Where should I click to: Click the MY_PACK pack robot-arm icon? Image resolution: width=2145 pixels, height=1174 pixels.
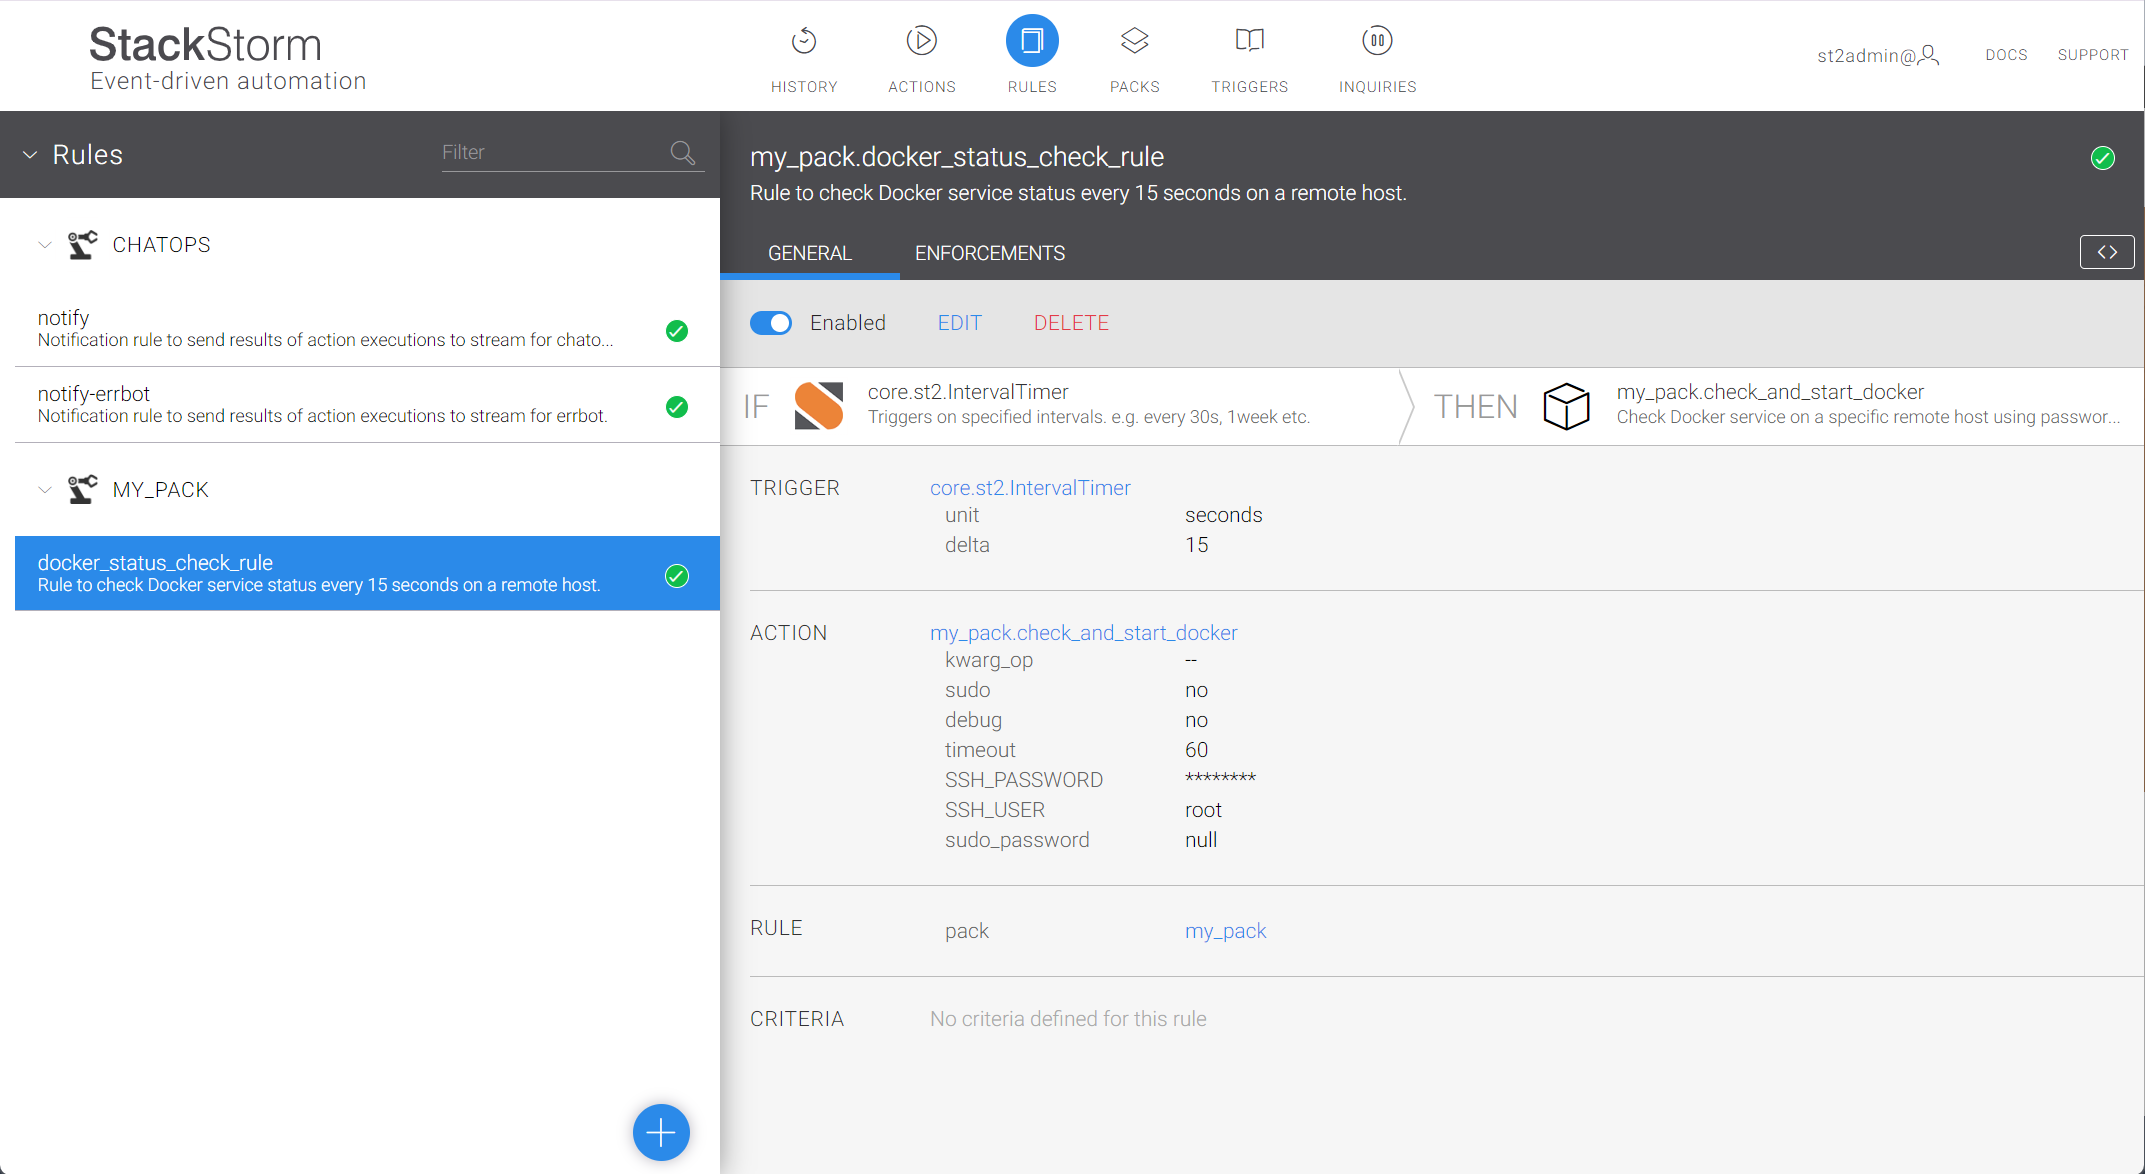[82, 490]
